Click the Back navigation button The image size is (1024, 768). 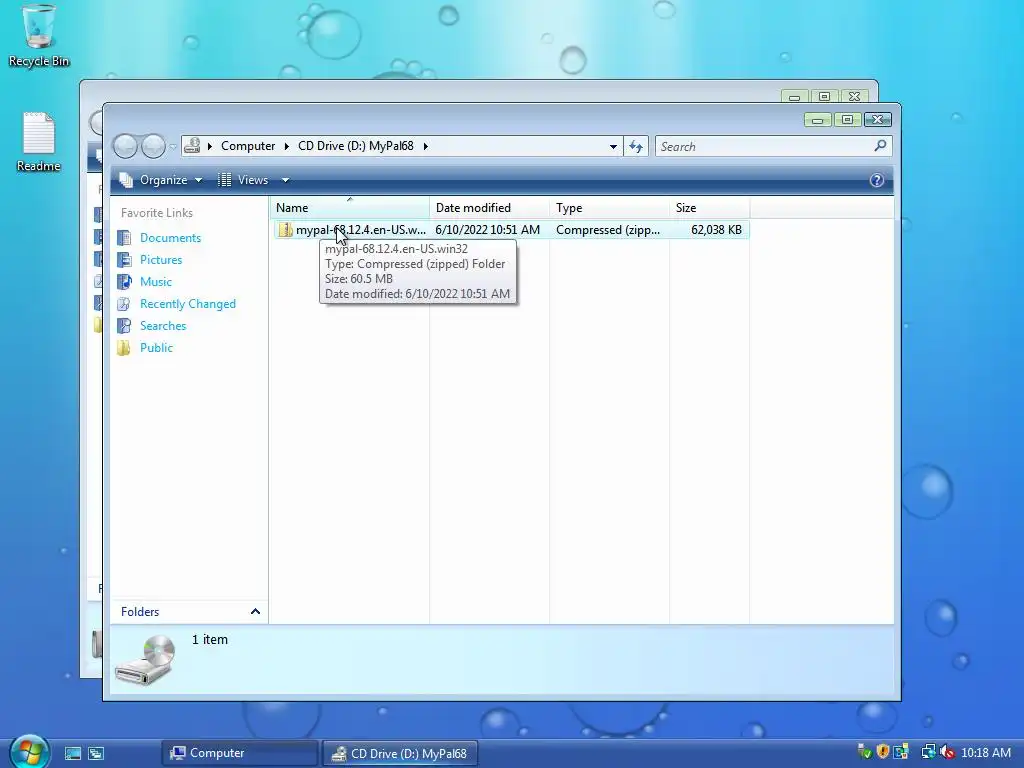125,146
